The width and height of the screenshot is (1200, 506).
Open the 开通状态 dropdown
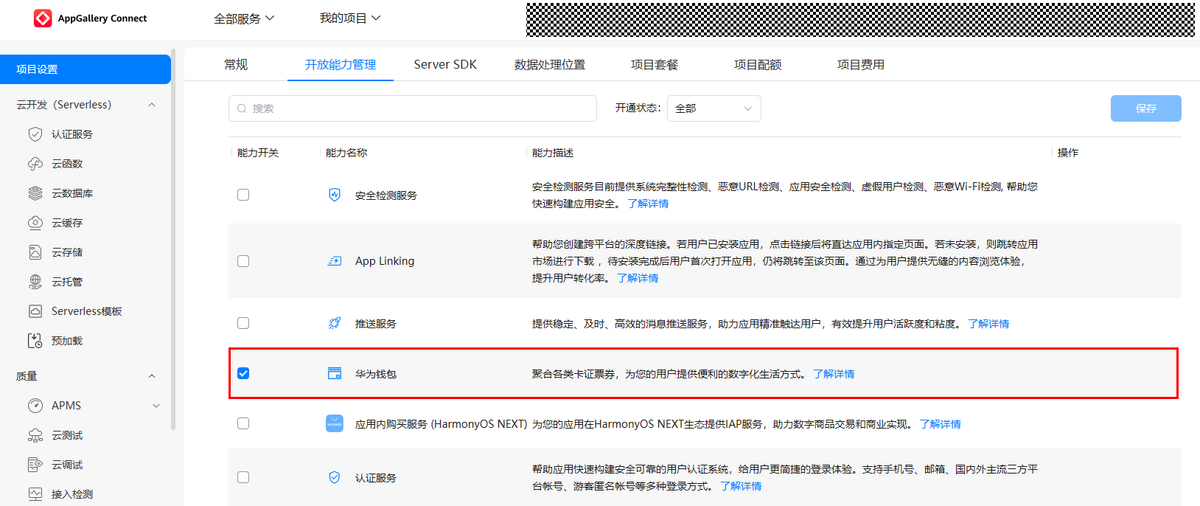pyautogui.click(x=714, y=109)
